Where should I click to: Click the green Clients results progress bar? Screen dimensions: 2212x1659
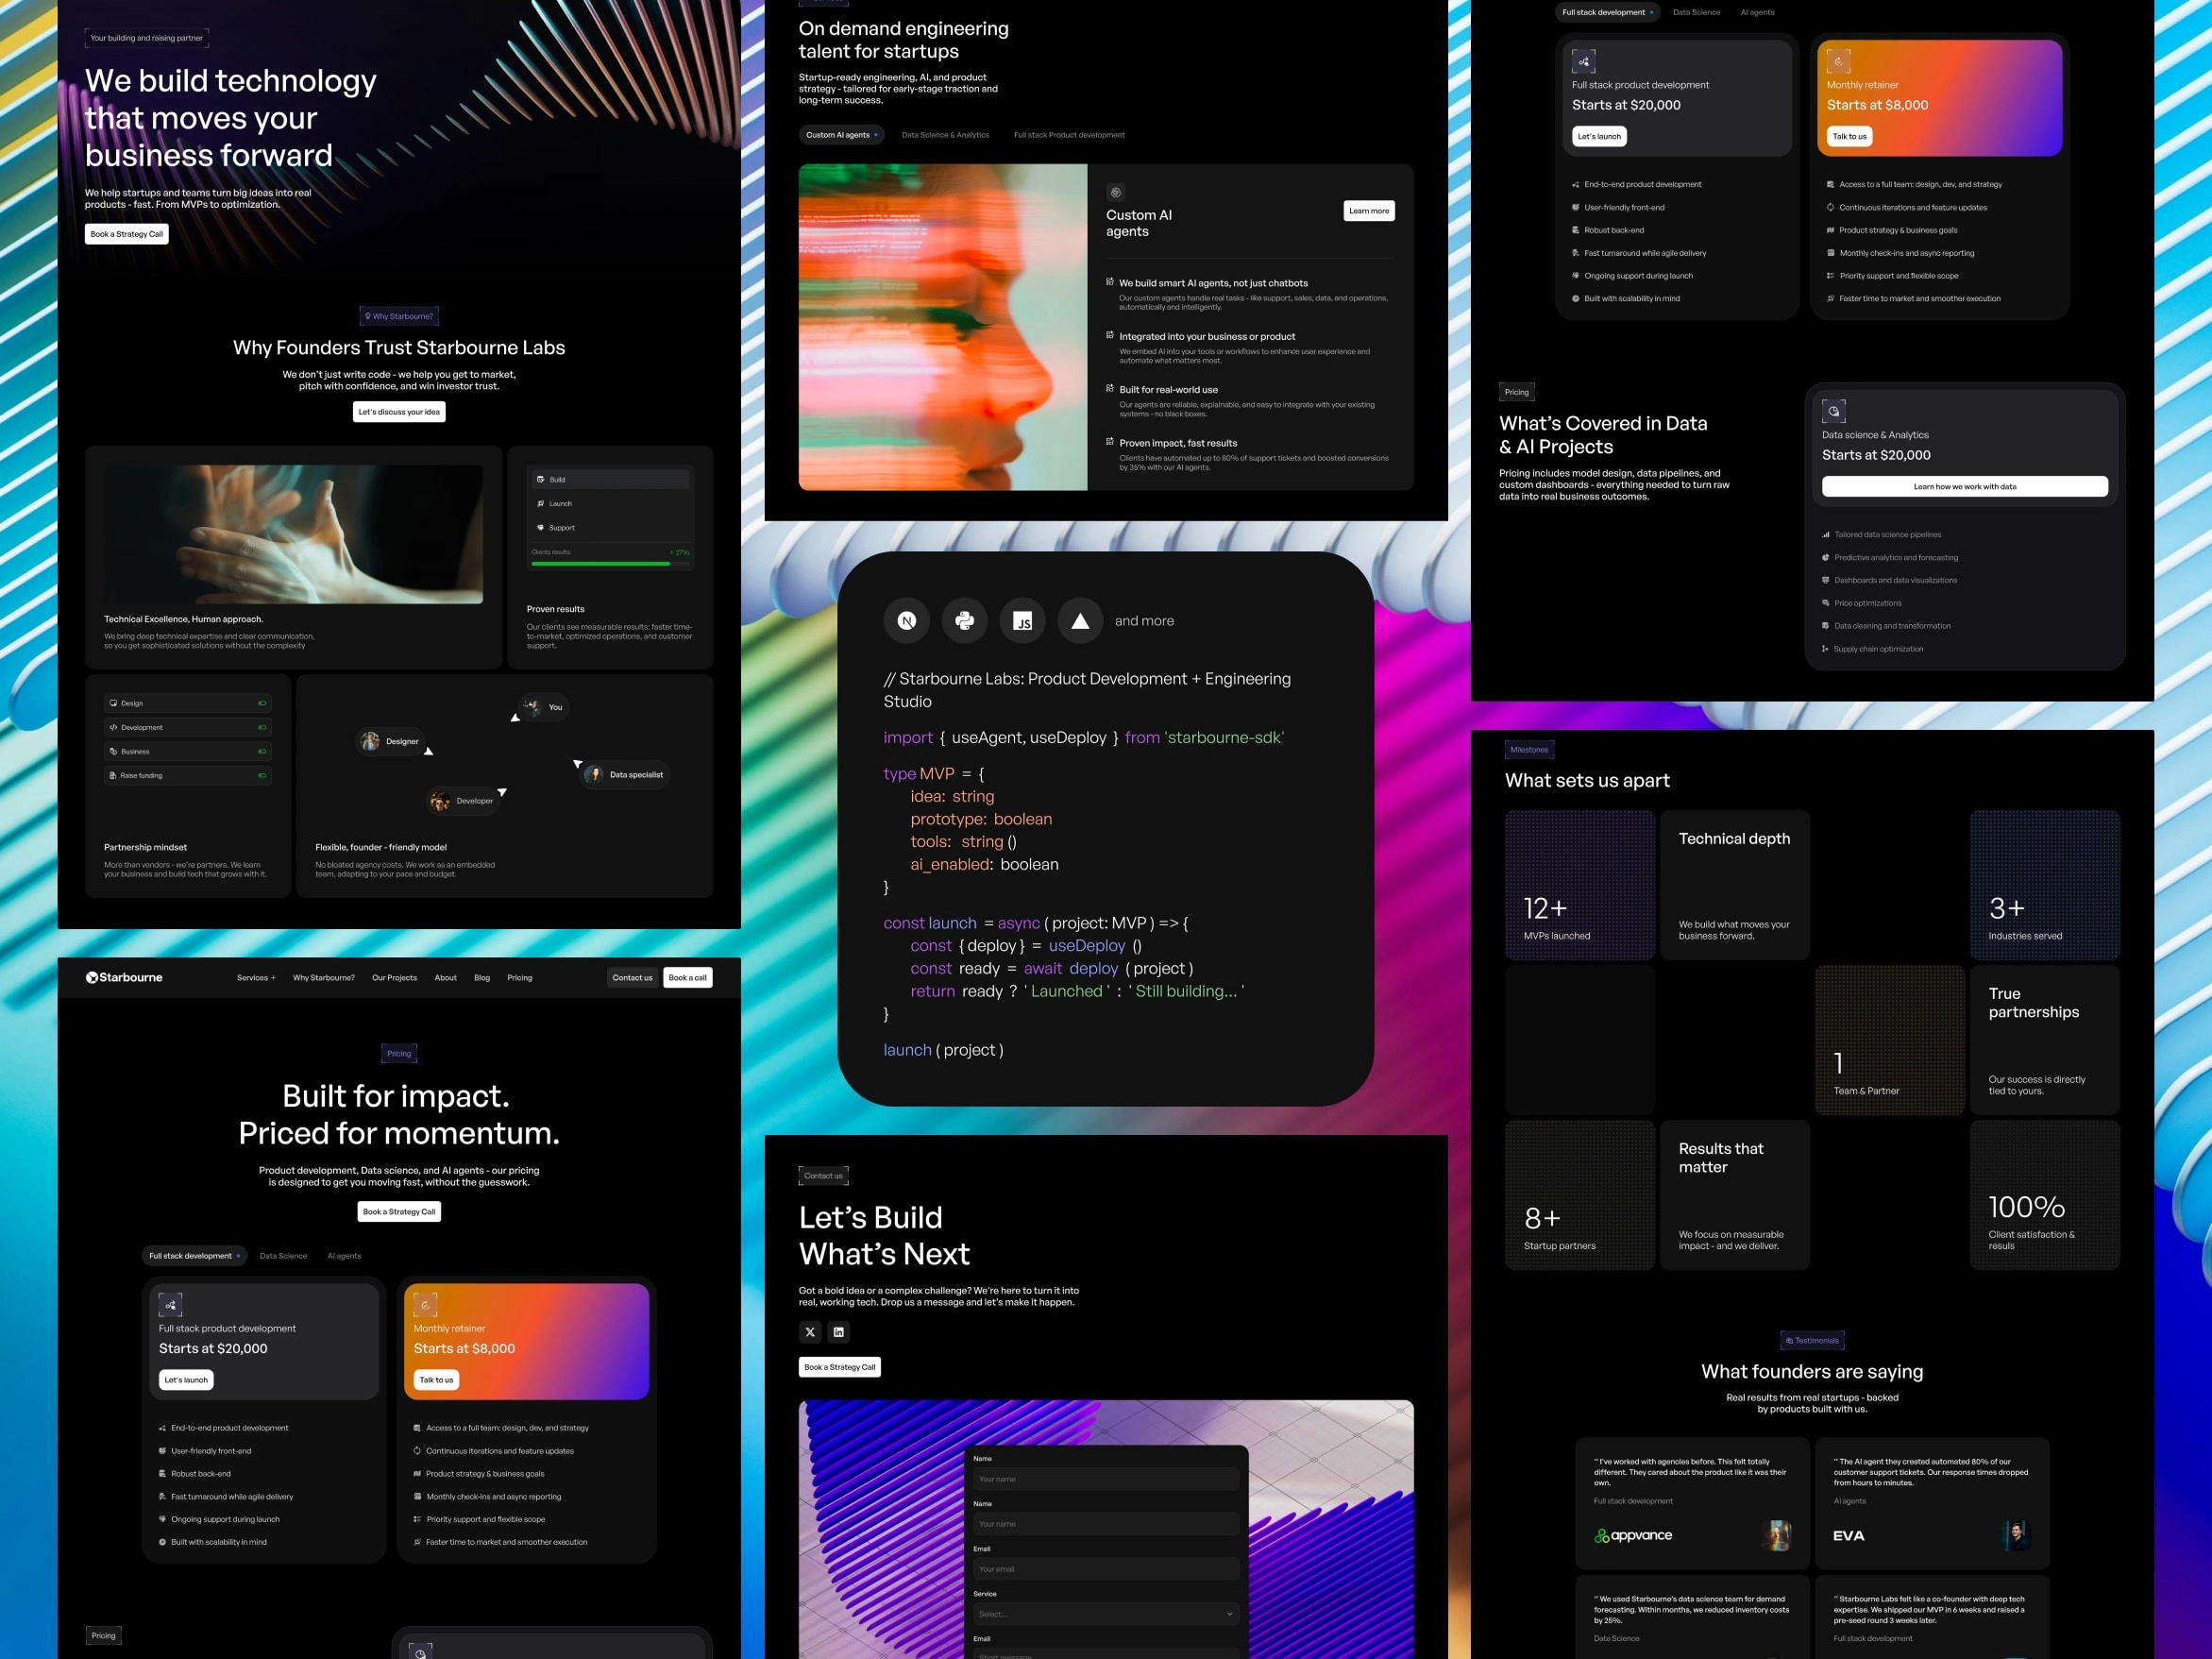pyautogui.click(x=601, y=564)
